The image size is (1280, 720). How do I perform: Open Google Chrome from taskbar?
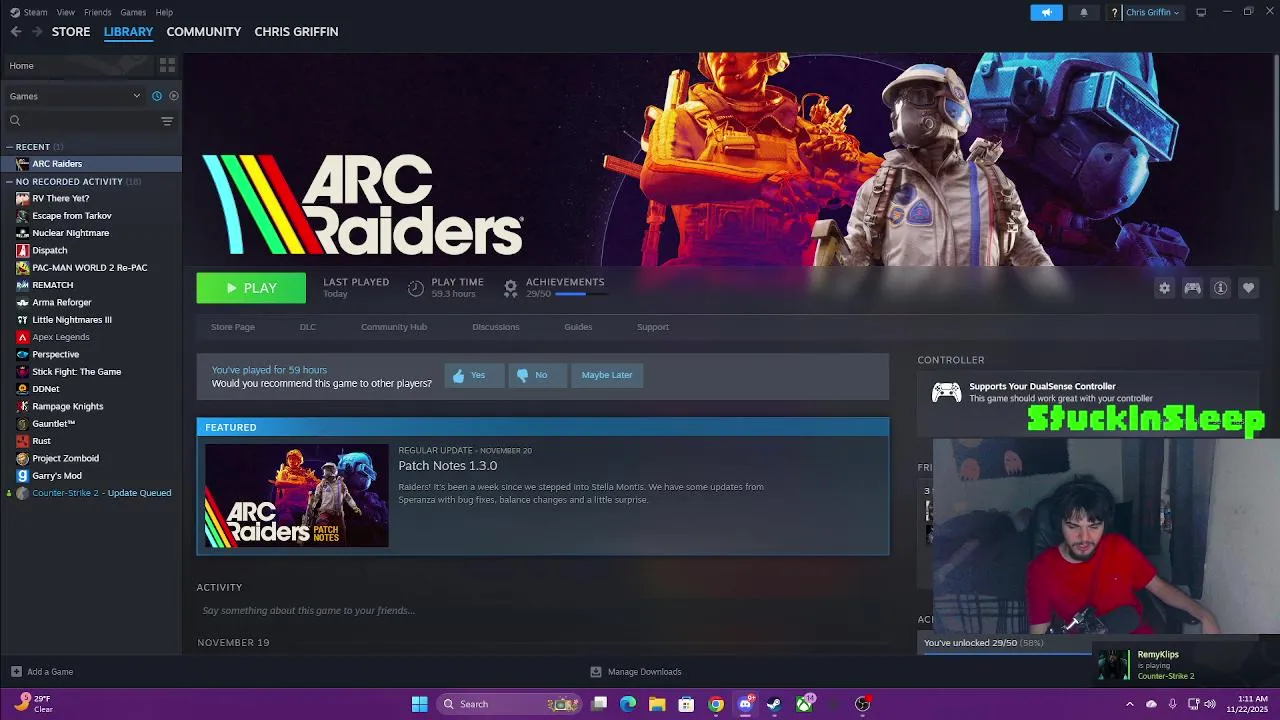716,704
